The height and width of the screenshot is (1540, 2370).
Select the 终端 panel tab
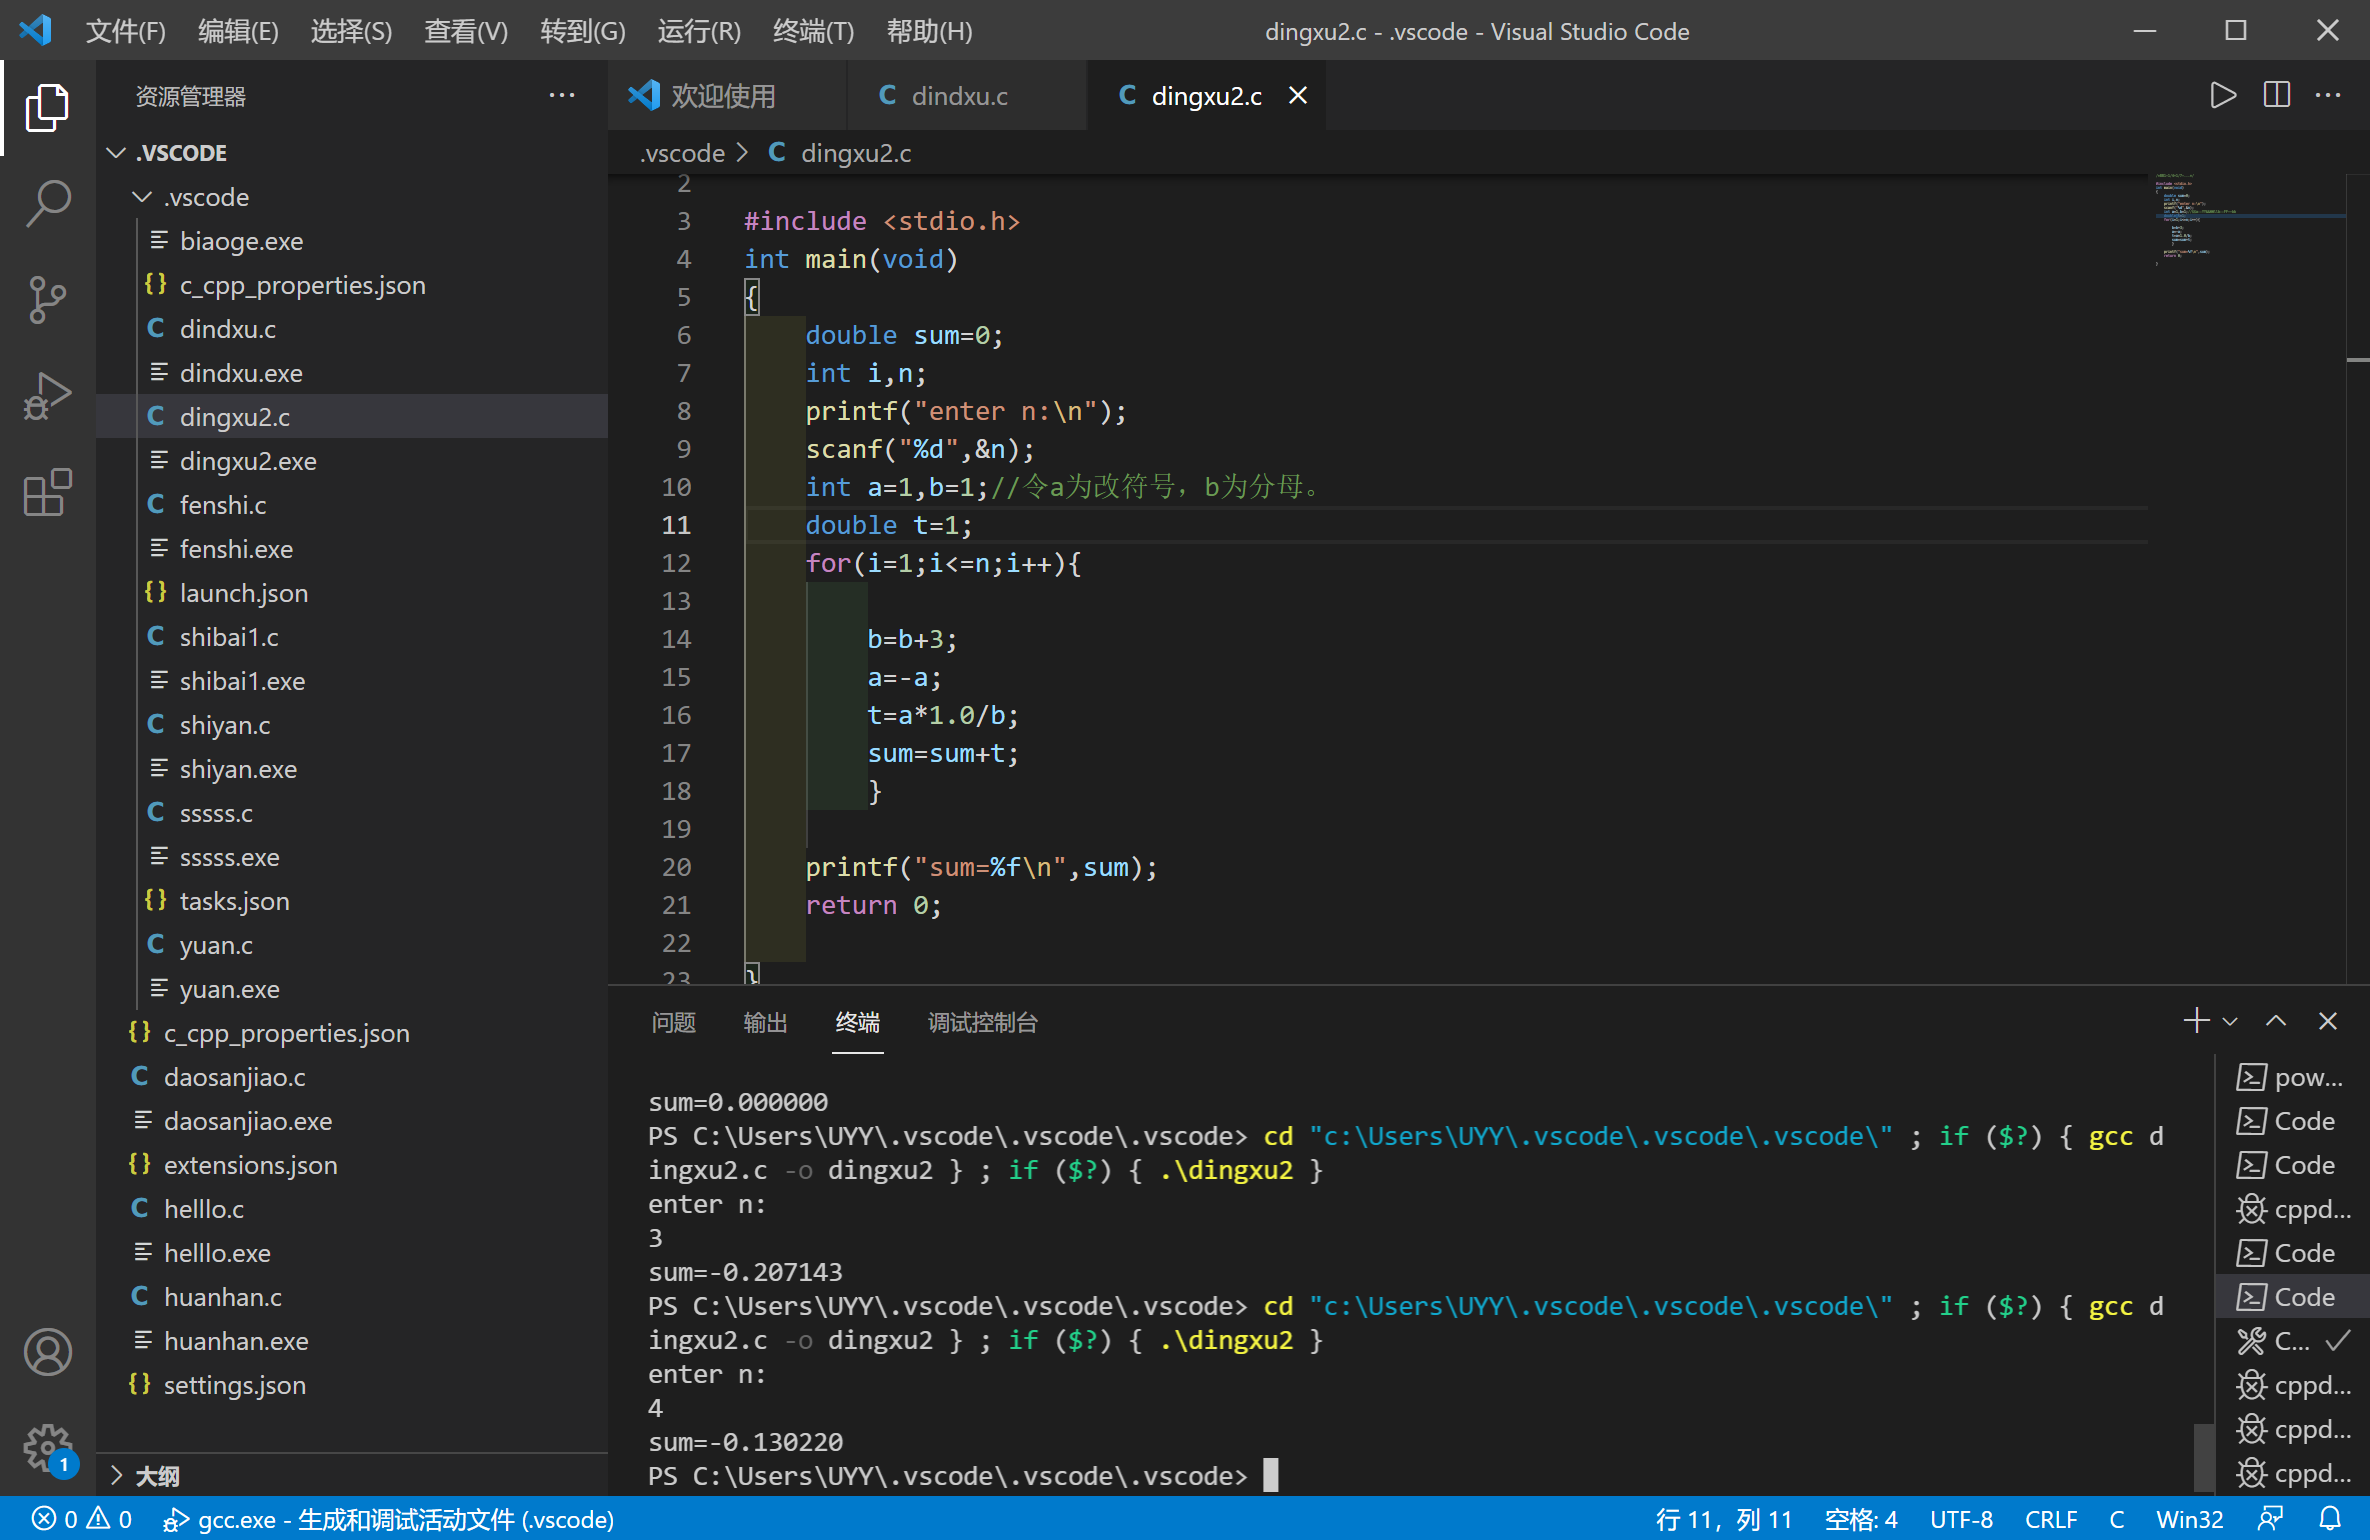coord(857,1022)
